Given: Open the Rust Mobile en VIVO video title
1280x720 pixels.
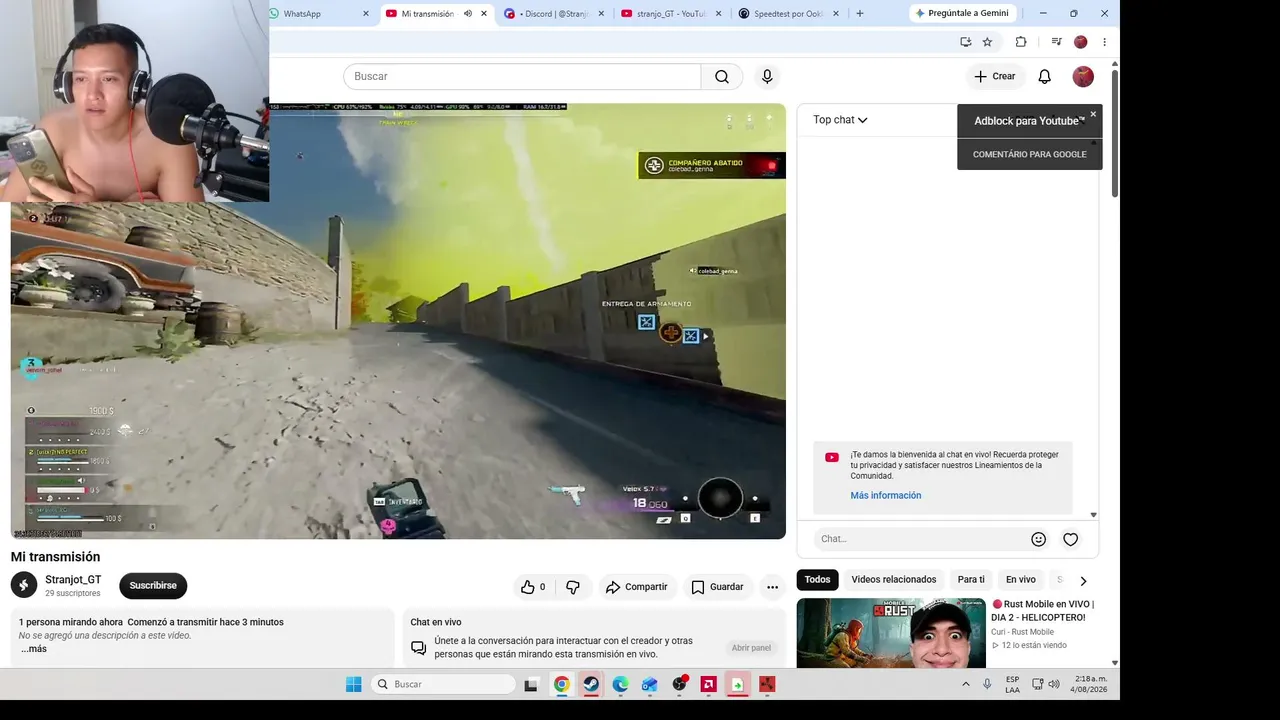Looking at the screenshot, I should coord(1045,611).
